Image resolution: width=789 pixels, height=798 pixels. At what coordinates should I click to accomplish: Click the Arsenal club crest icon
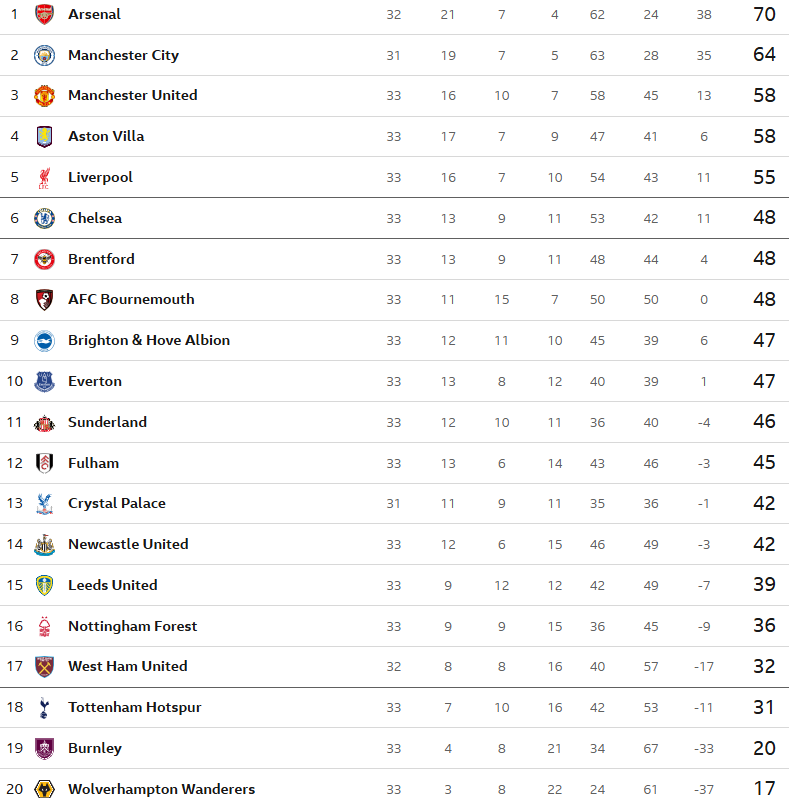tap(44, 14)
